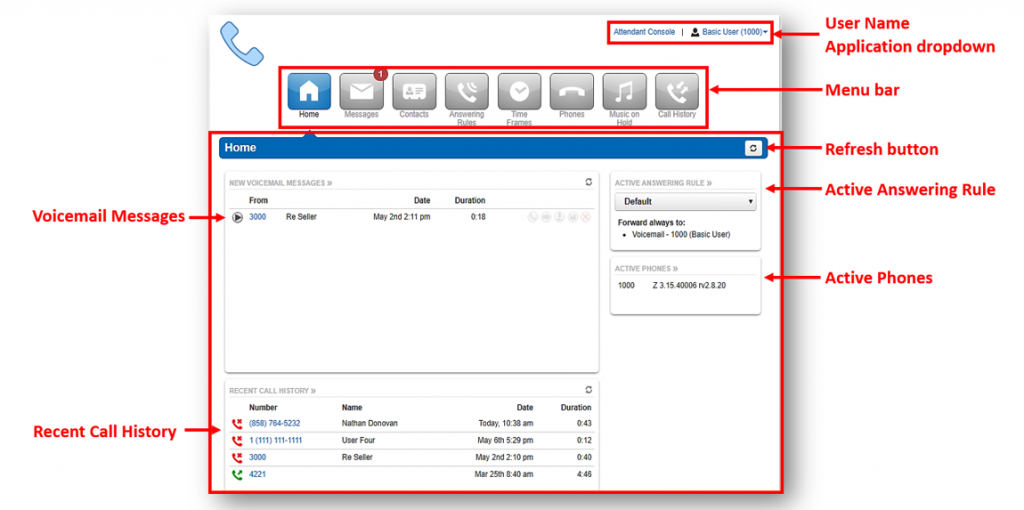The width and height of the screenshot is (1024, 510).
Task: Open the Basic User (1000) dropdown
Action: pos(729,32)
